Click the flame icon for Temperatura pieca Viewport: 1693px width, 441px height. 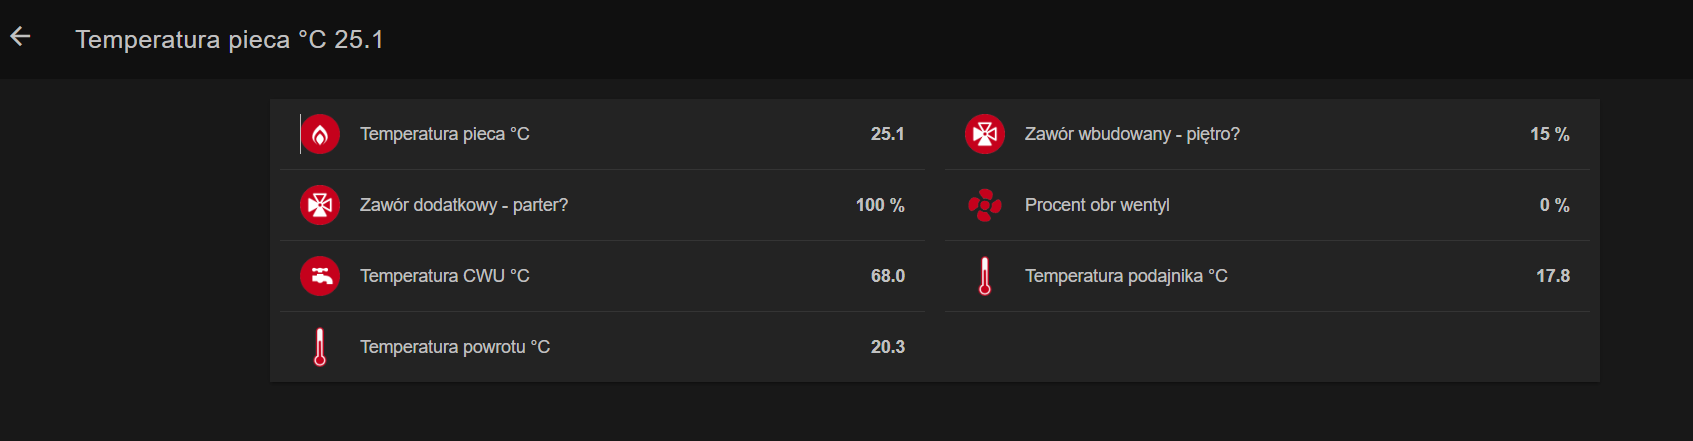[320, 134]
